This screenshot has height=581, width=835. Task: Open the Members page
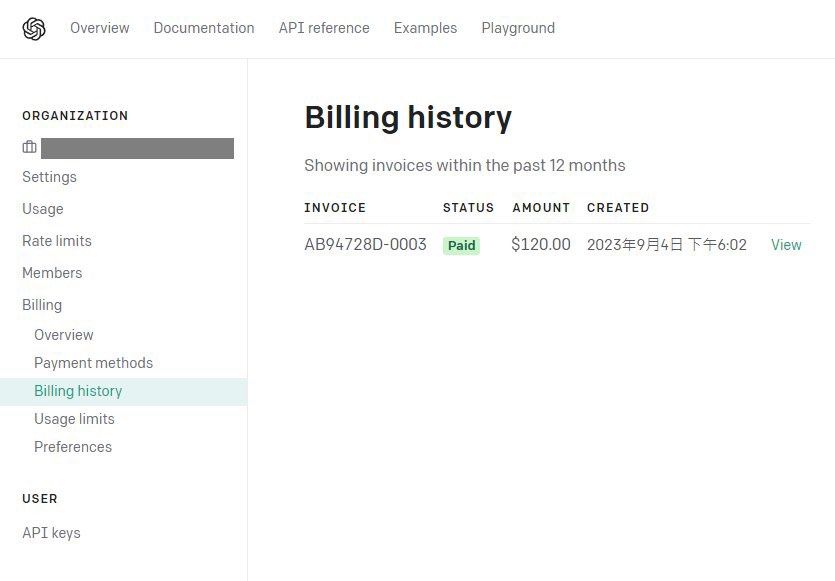click(52, 273)
